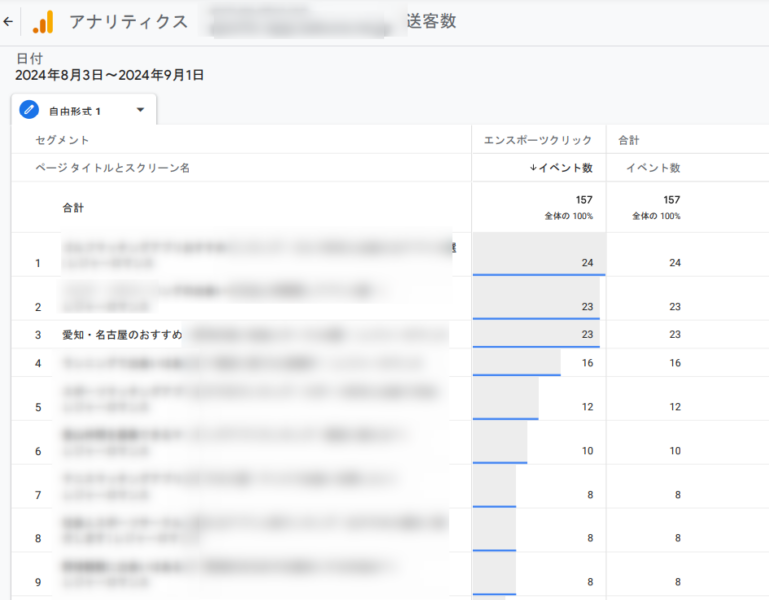Sort by ↓イベント数 column
The width and height of the screenshot is (769, 600).
[561, 168]
